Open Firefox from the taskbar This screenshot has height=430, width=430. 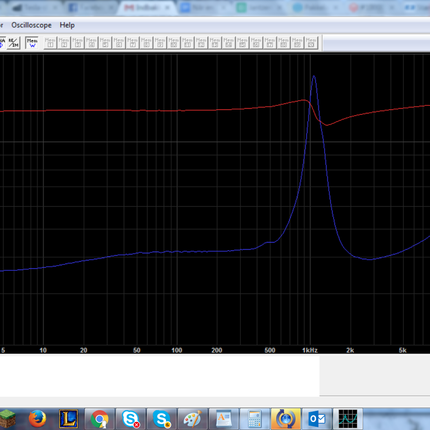[37, 418]
